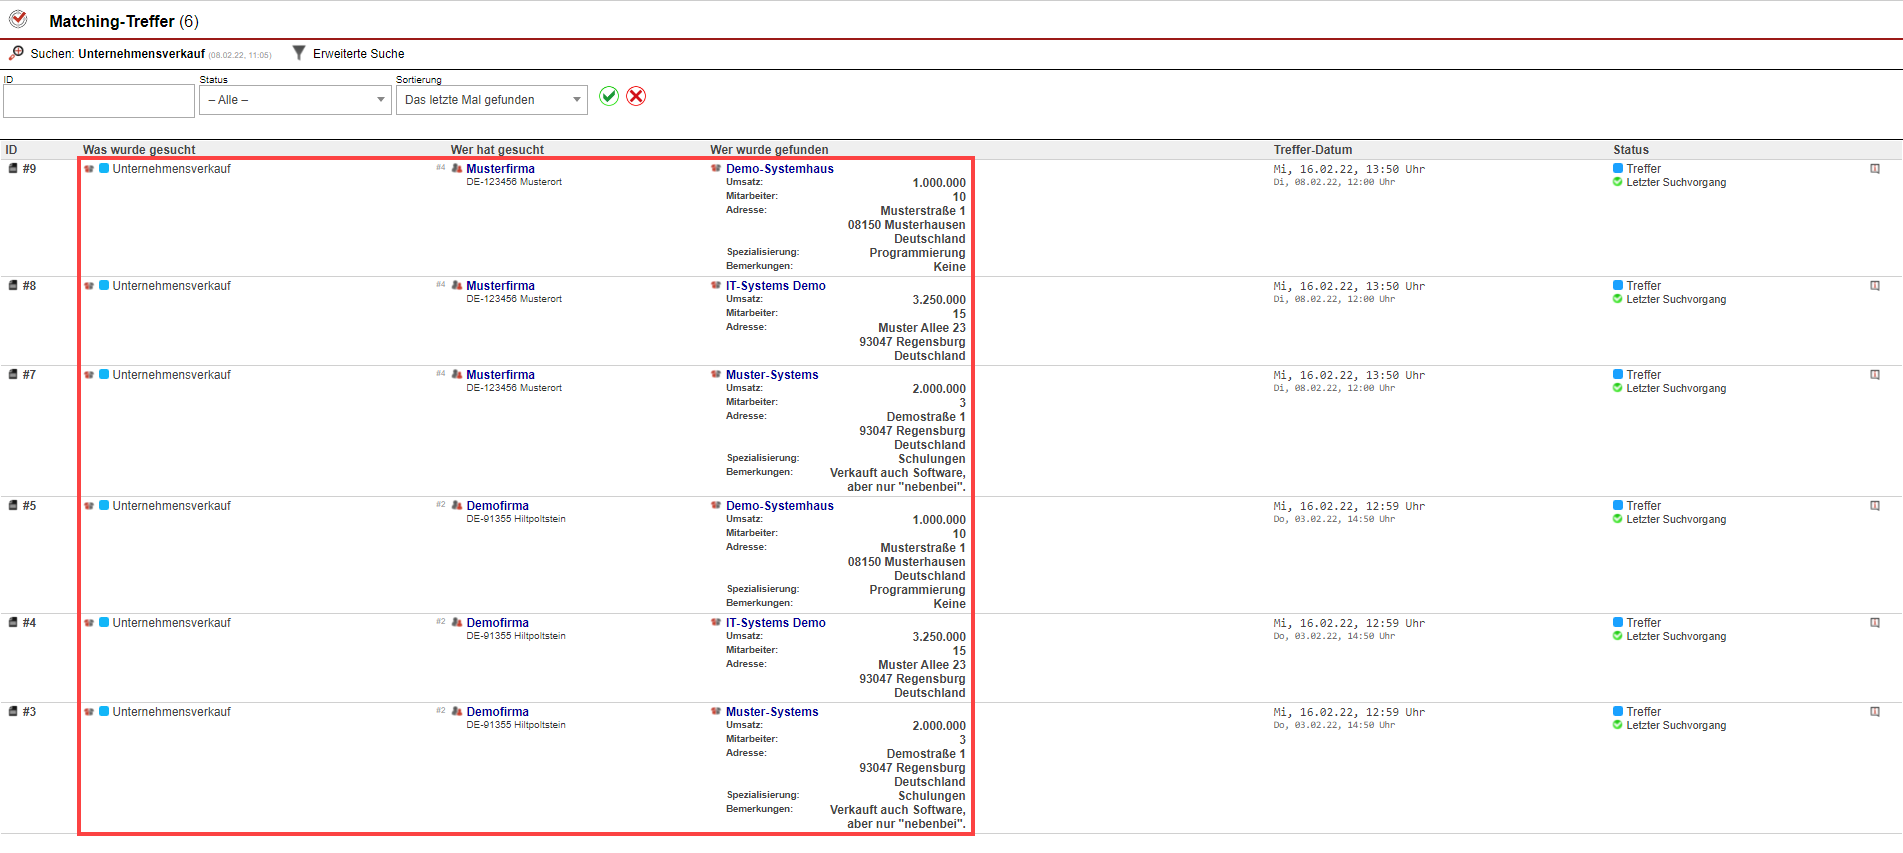Click DE-123456 Musterort text in row #9

coord(514,182)
